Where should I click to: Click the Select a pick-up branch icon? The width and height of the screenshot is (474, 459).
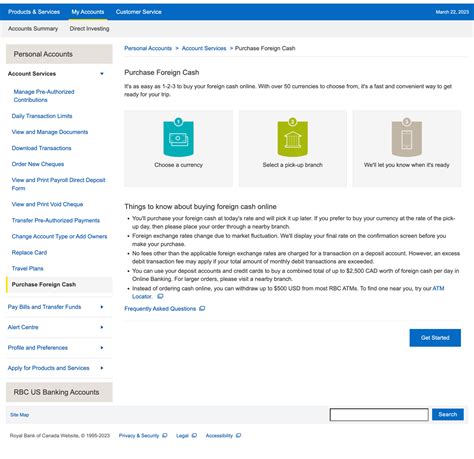pos(292,137)
